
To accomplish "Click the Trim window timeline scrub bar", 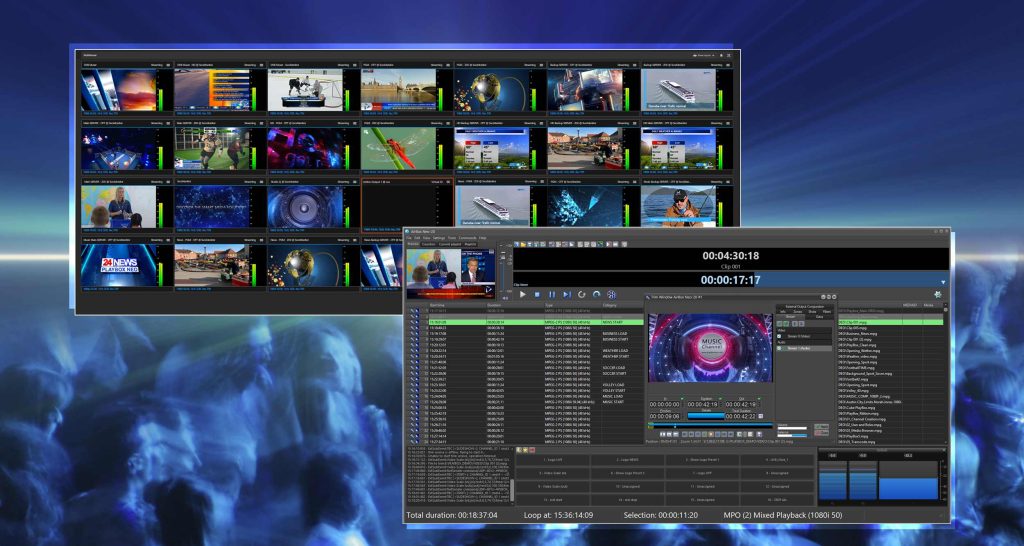I will click(710, 425).
